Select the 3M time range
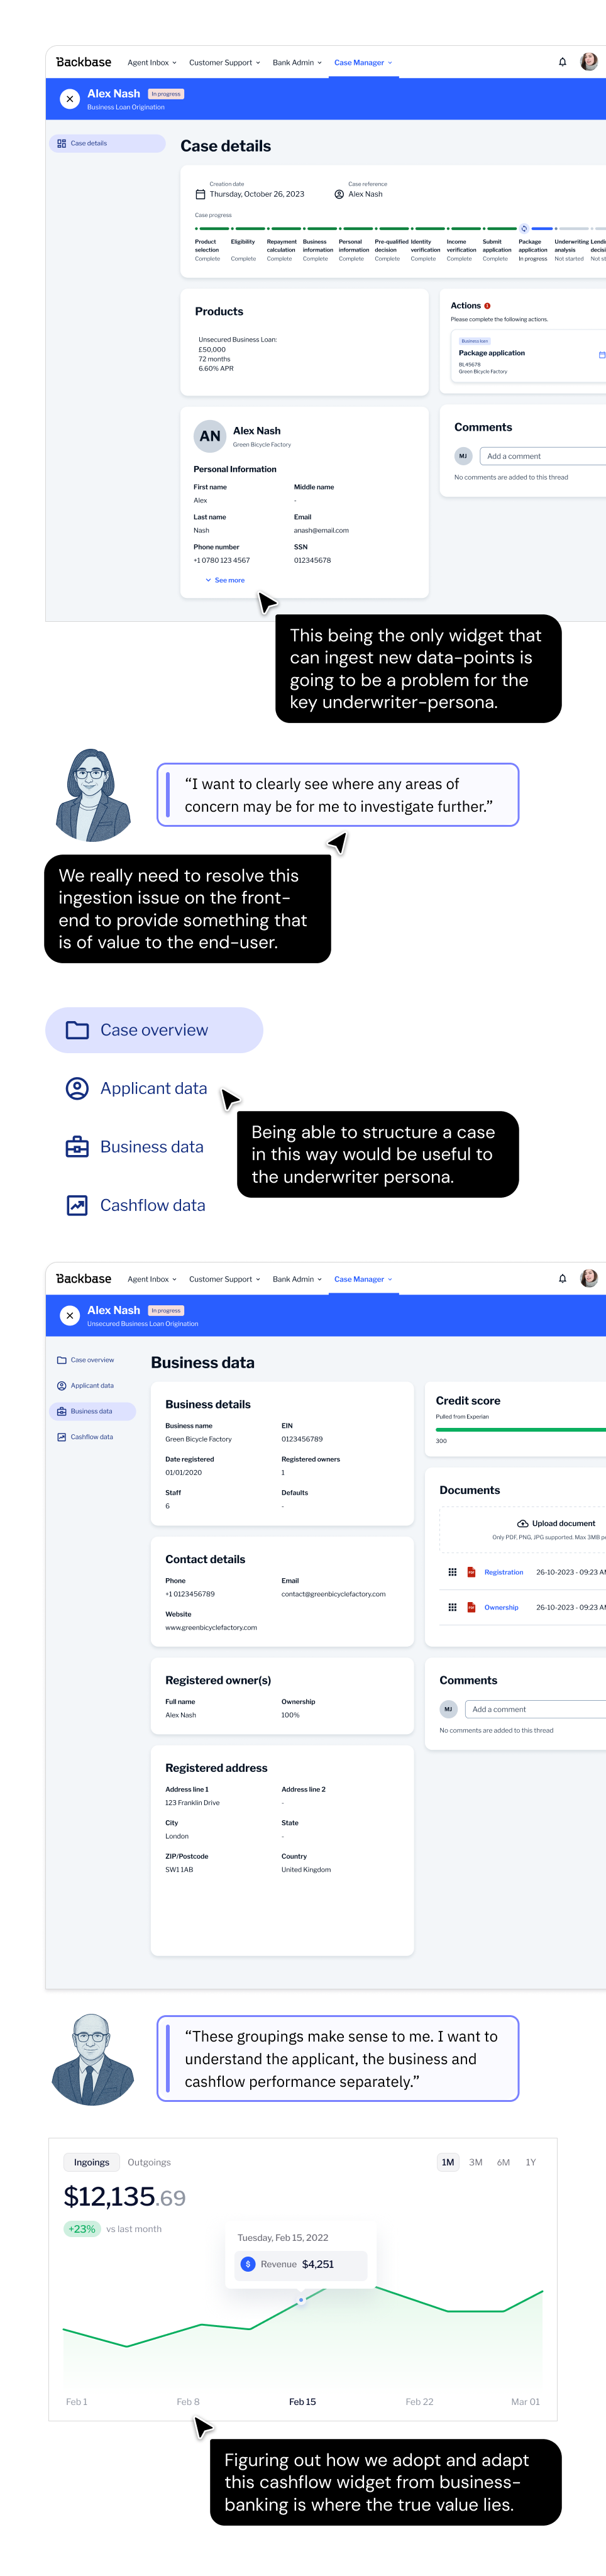 [476, 2162]
